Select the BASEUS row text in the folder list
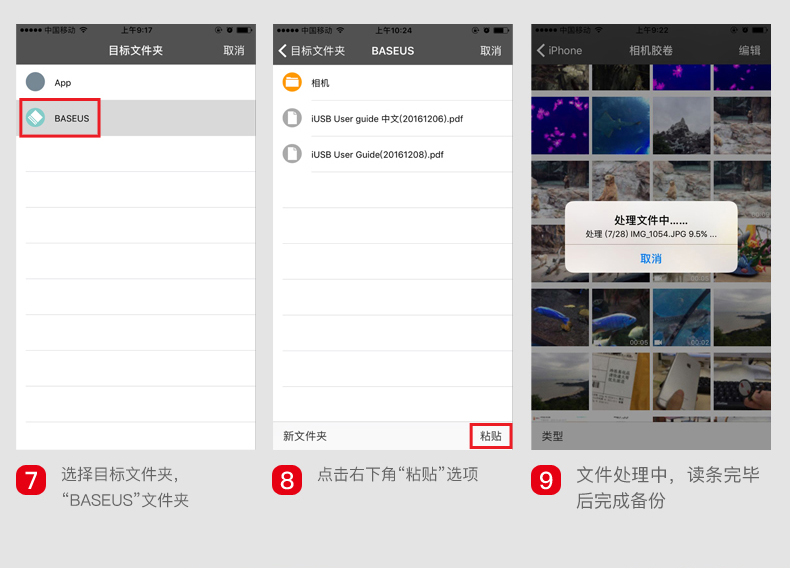This screenshot has width=790, height=569. 72,118
